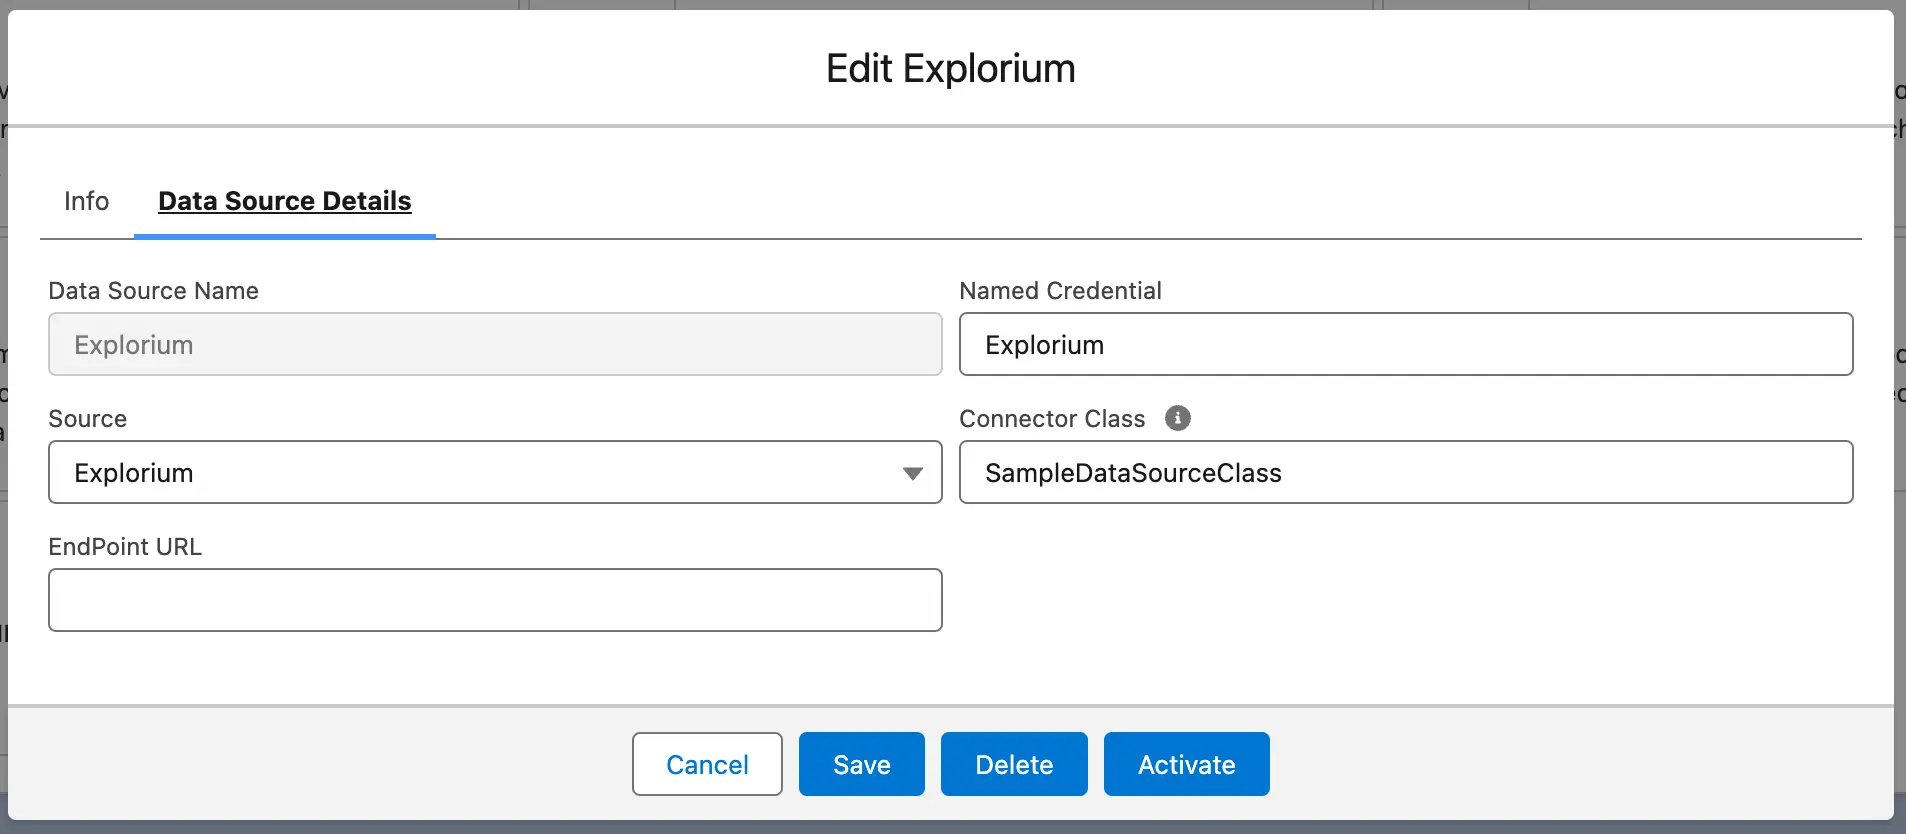Delete the Explorium data source
The image size is (1906, 834).
(x=1014, y=764)
